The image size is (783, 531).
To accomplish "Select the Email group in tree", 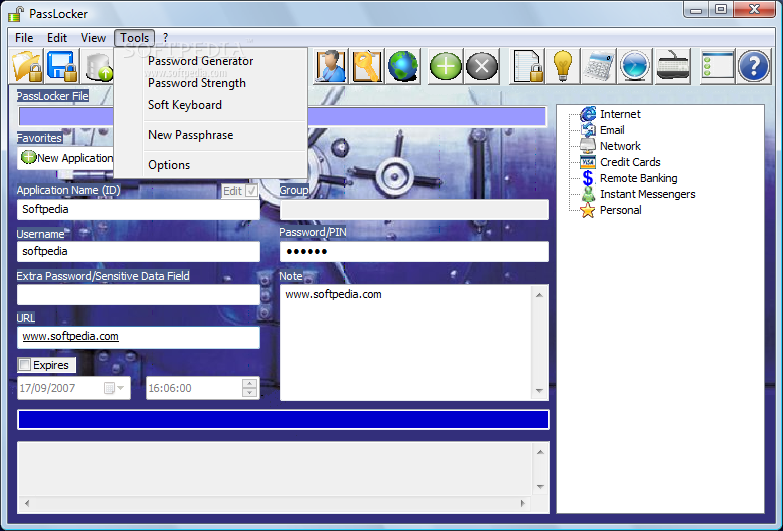I will tap(612, 130).
